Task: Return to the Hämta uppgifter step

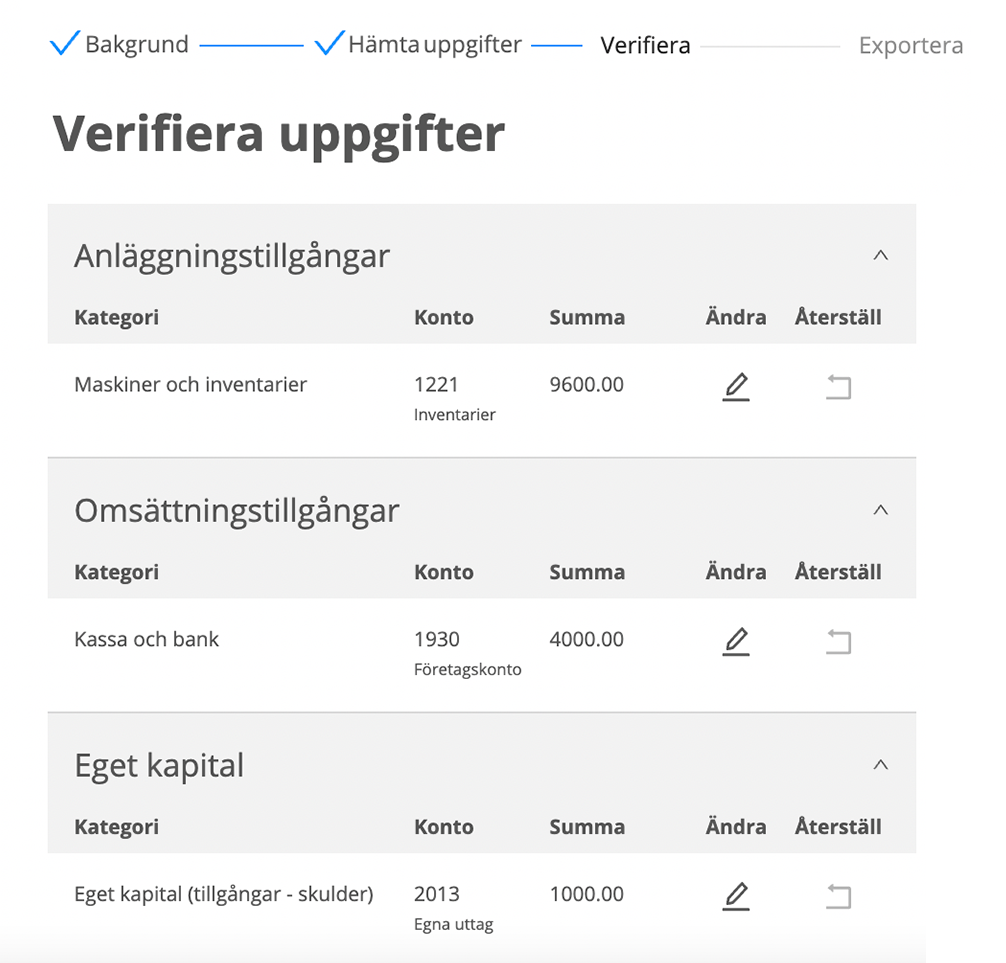Action: coord(435,45)
